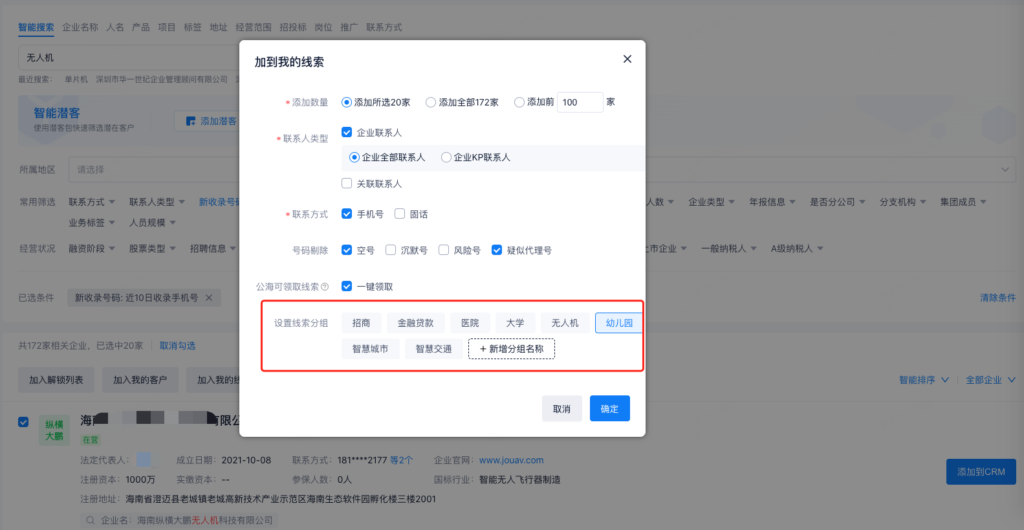Click 取消 to cancel the dialog

pos(561,409)
